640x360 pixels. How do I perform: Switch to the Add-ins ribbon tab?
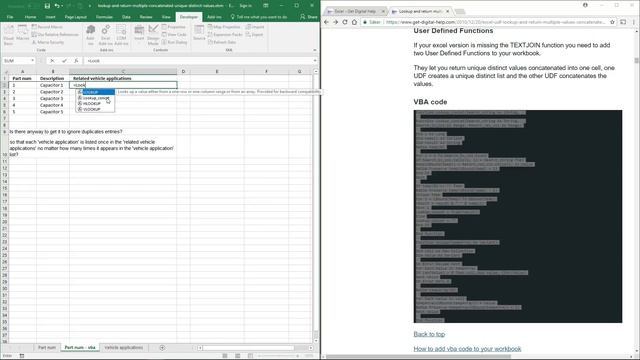click(214, 17)
